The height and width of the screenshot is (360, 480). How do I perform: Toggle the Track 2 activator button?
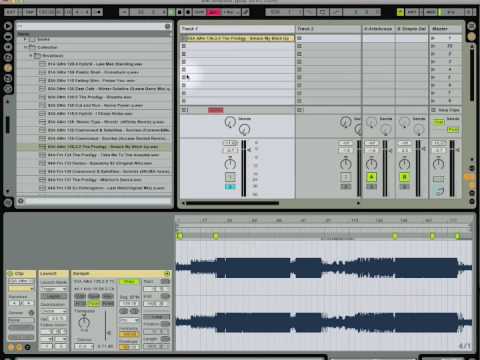click(346, 177)
